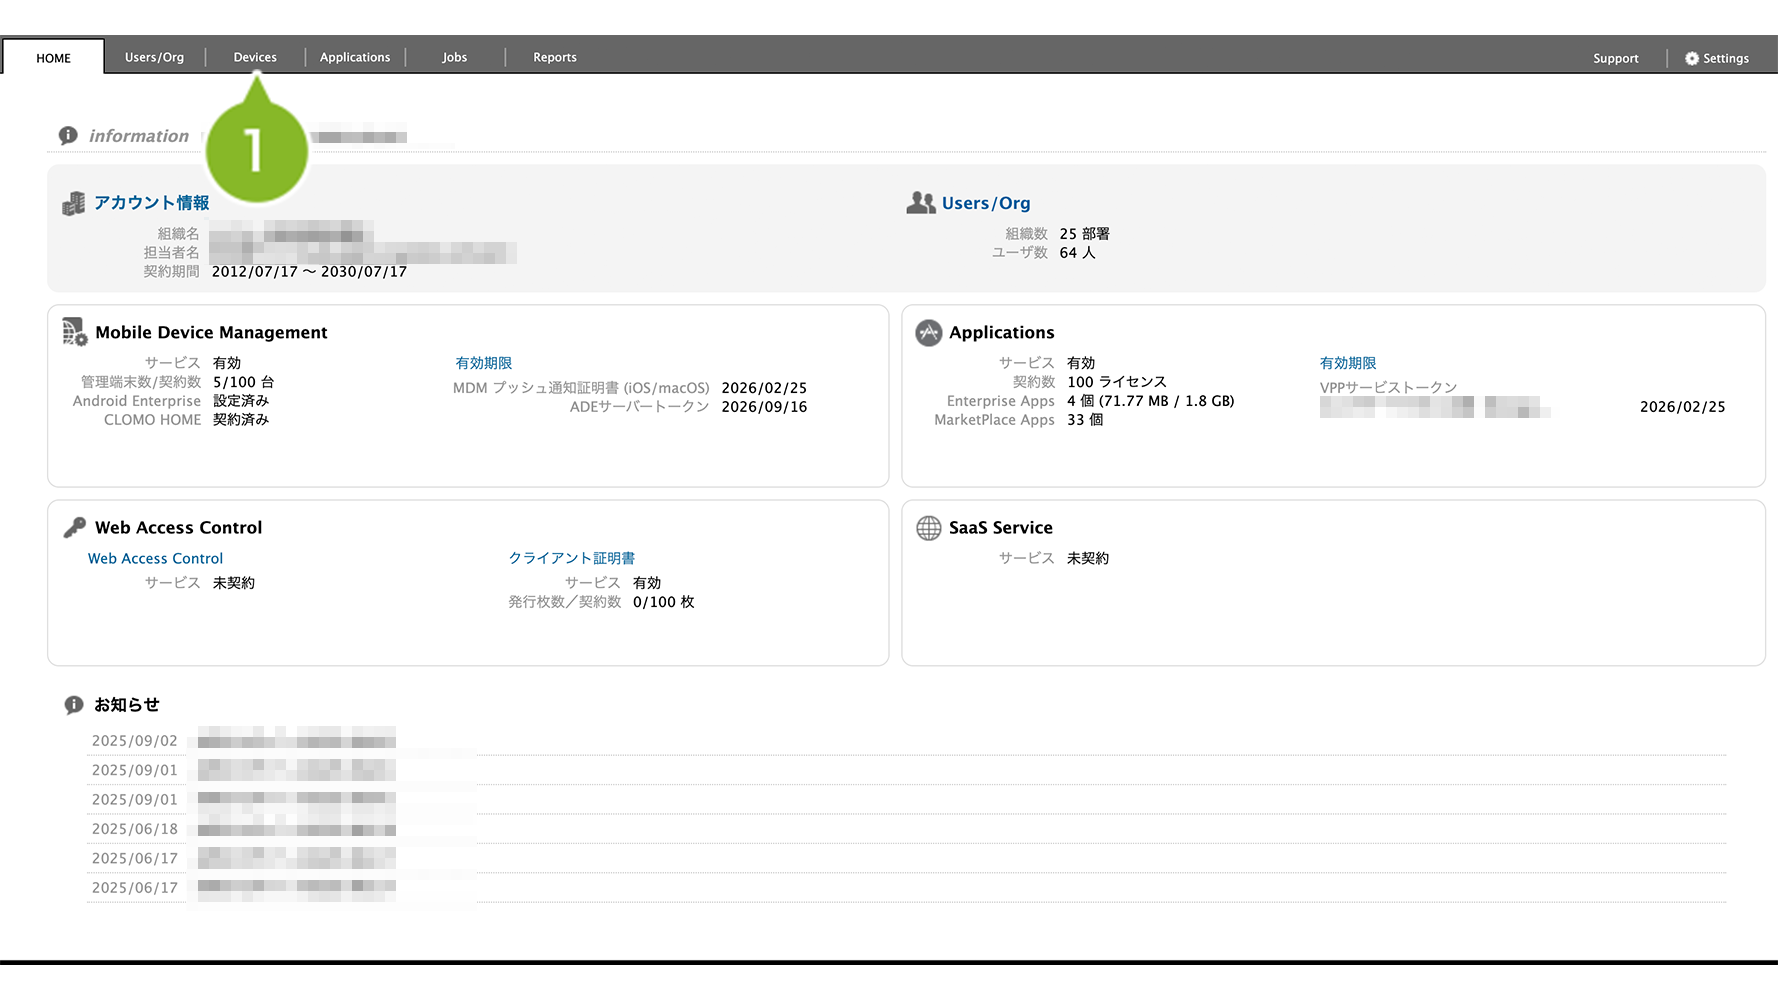
Task: Click the Users/Org heading link
Action: [x=985, y=203]
